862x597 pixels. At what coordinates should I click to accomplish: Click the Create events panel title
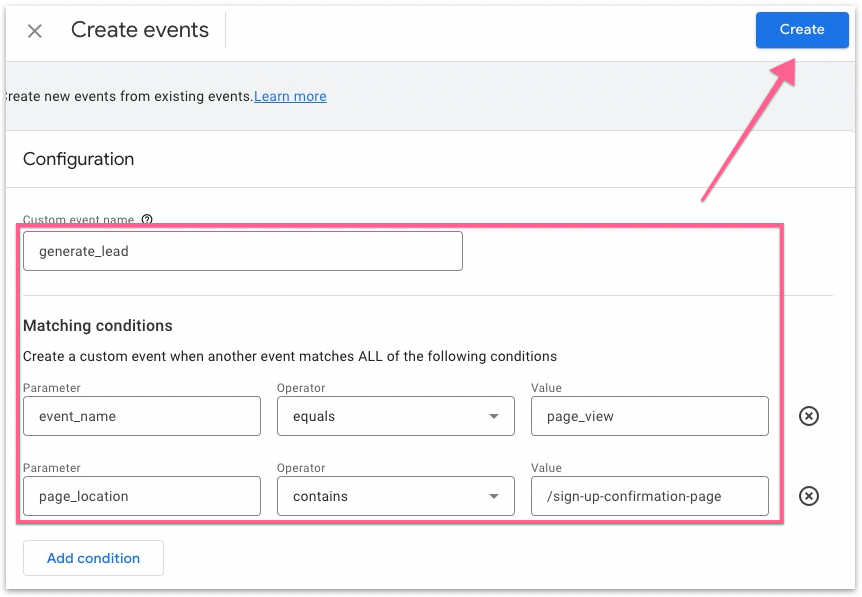(x=140, y=30)
